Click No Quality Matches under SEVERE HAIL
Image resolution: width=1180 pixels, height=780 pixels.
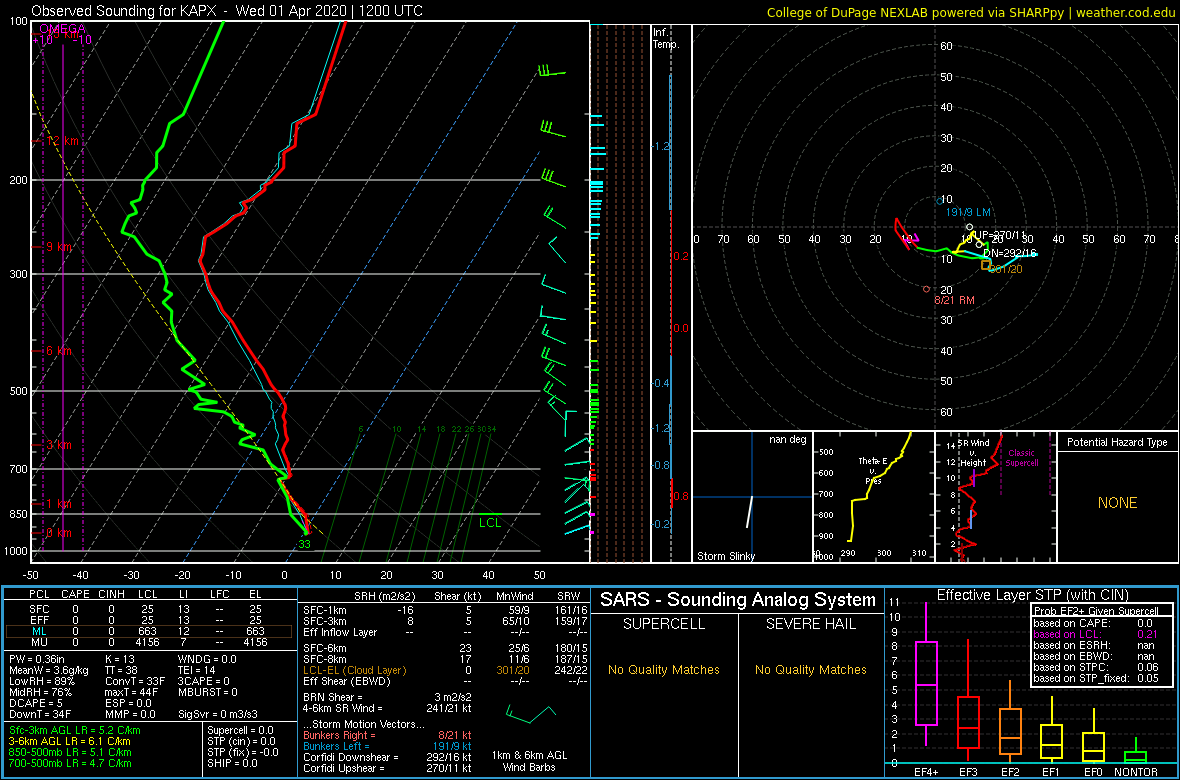(x=811, y=669)
